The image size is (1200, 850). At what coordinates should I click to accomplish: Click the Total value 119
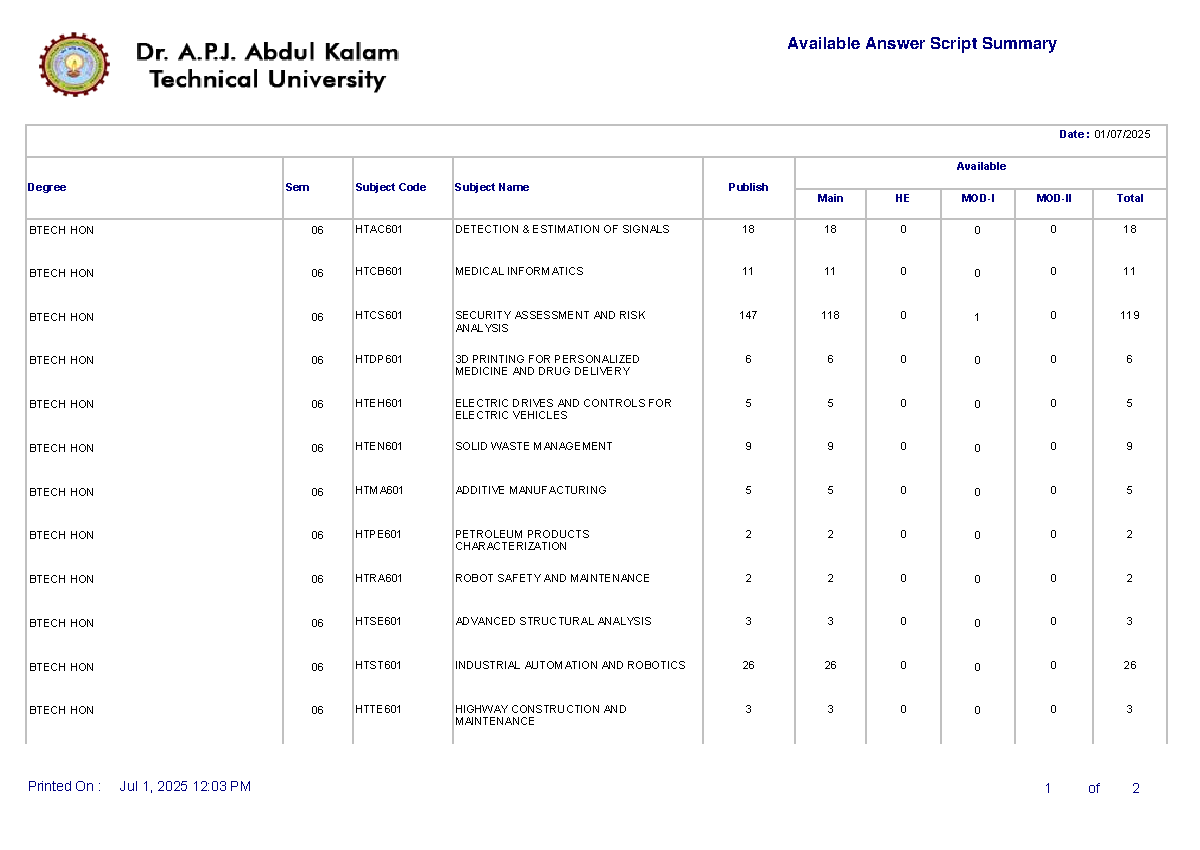pyautogui.click(x=1130, y=315)
